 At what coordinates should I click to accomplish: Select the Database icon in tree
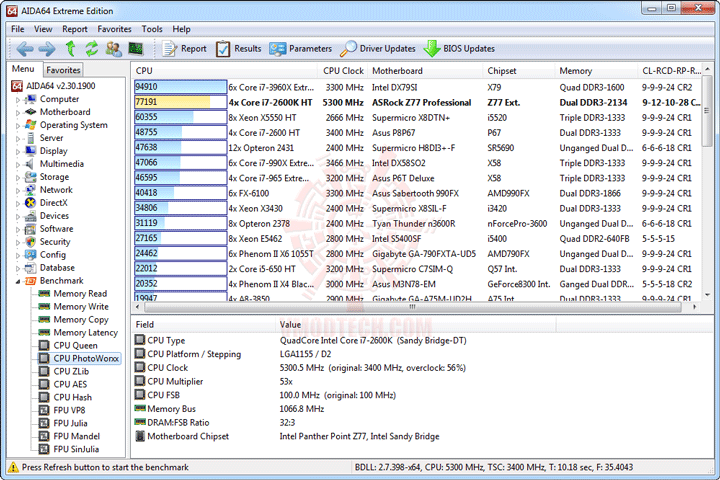coord(30,268)
